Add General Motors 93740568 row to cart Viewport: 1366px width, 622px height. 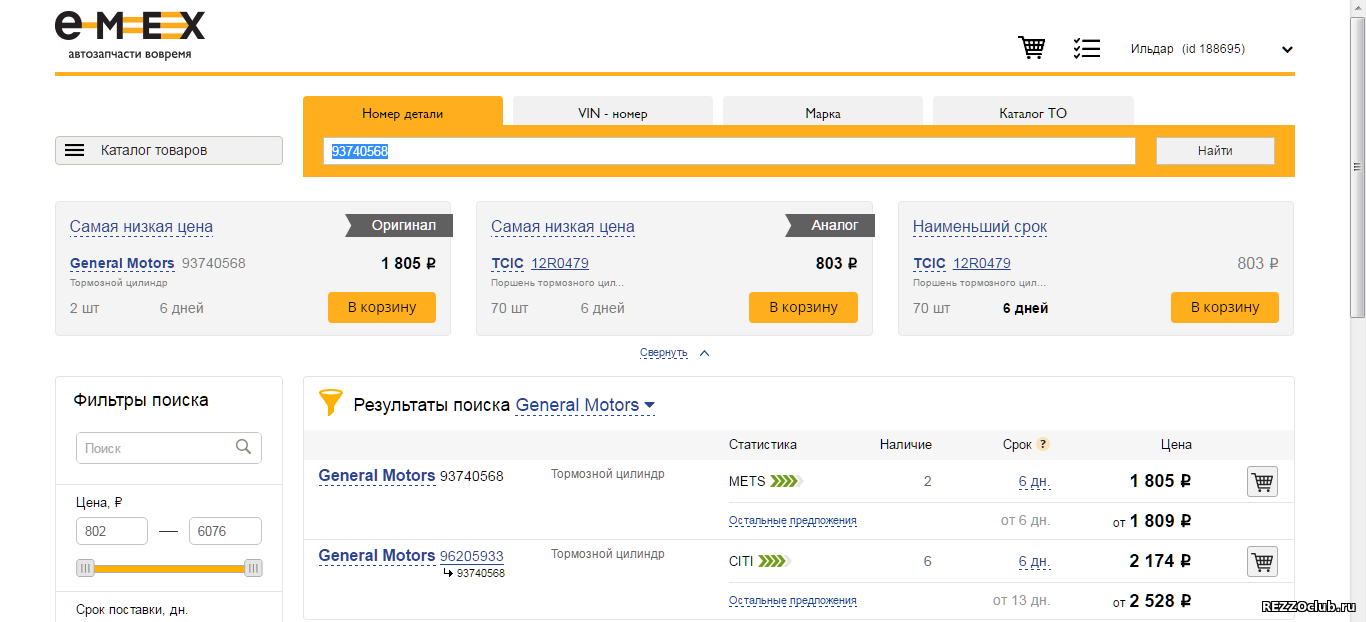coord(1262,482)
